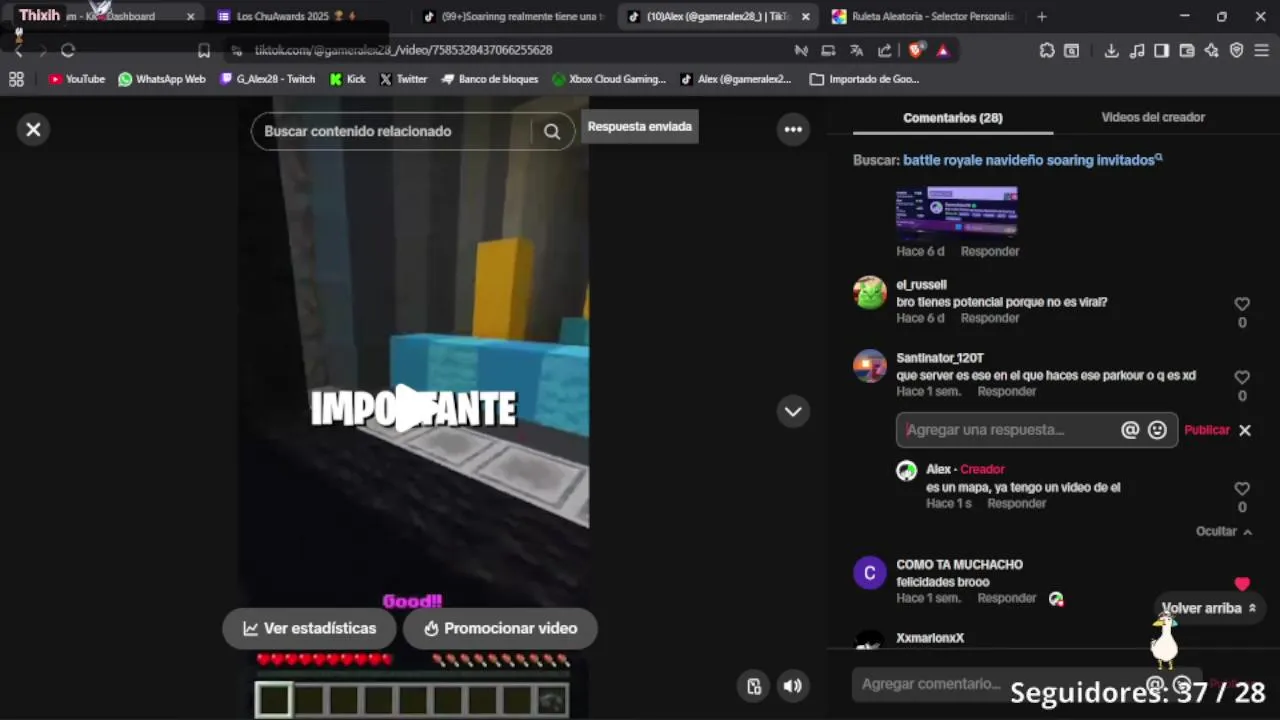Open Twitter bookmark
Image resolution: width=1280 pixels, height=720 pixels.
point(403,79)
